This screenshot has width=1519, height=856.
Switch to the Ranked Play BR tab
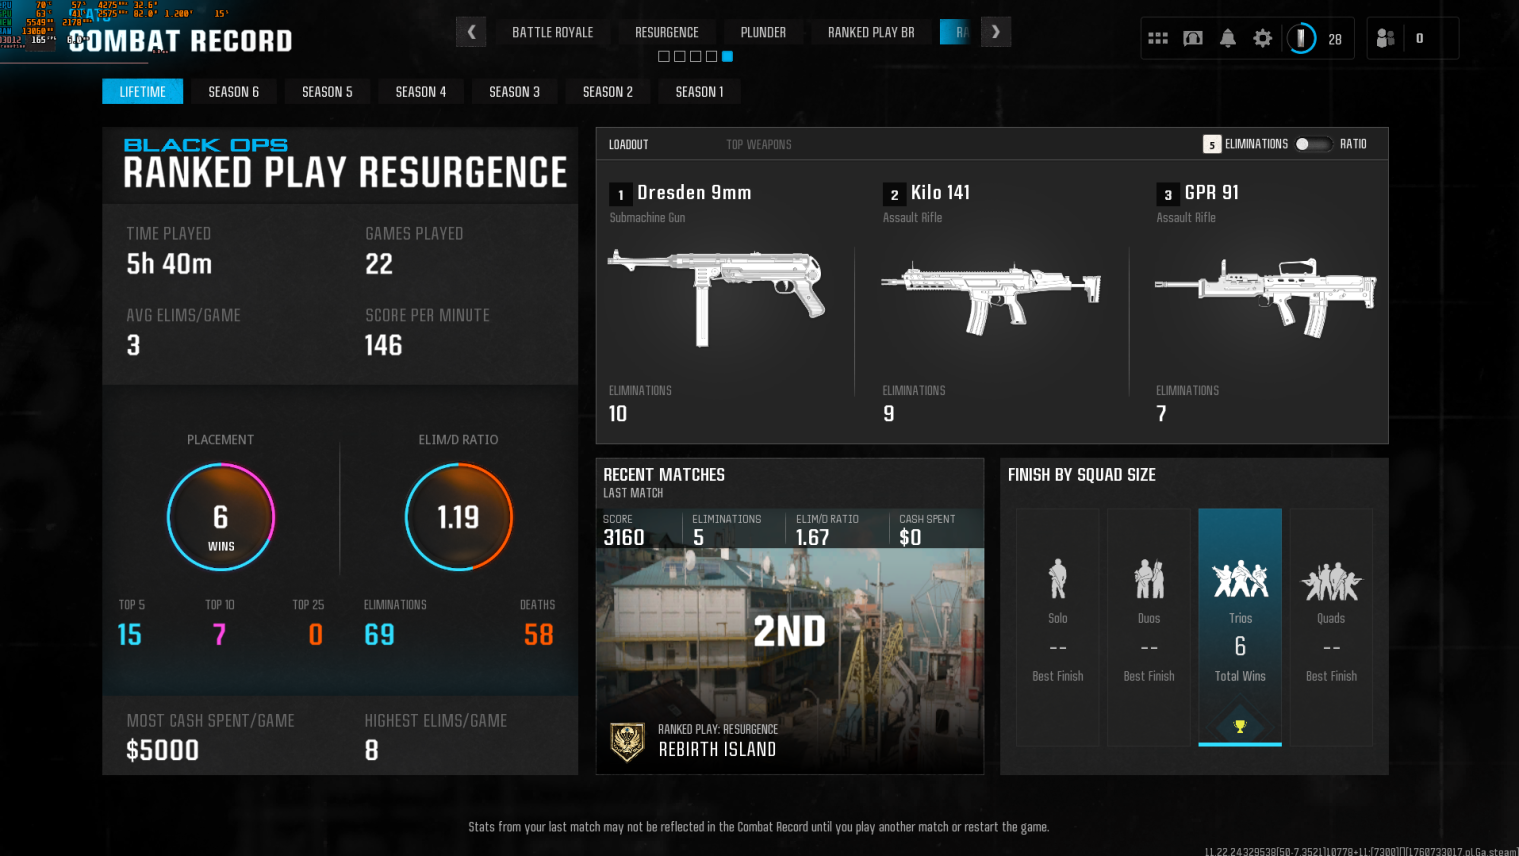click(x=871, y=32)
